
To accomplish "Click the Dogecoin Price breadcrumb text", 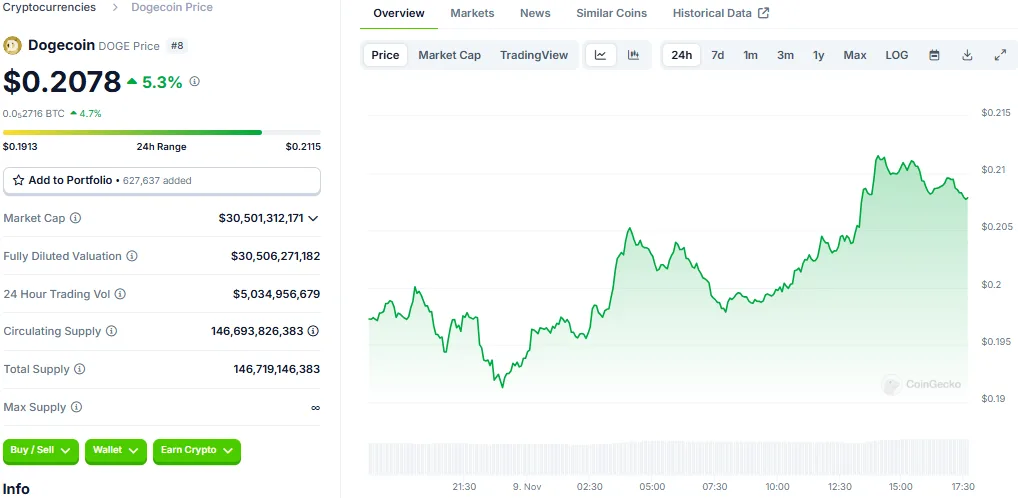I will tap(172, 8).
